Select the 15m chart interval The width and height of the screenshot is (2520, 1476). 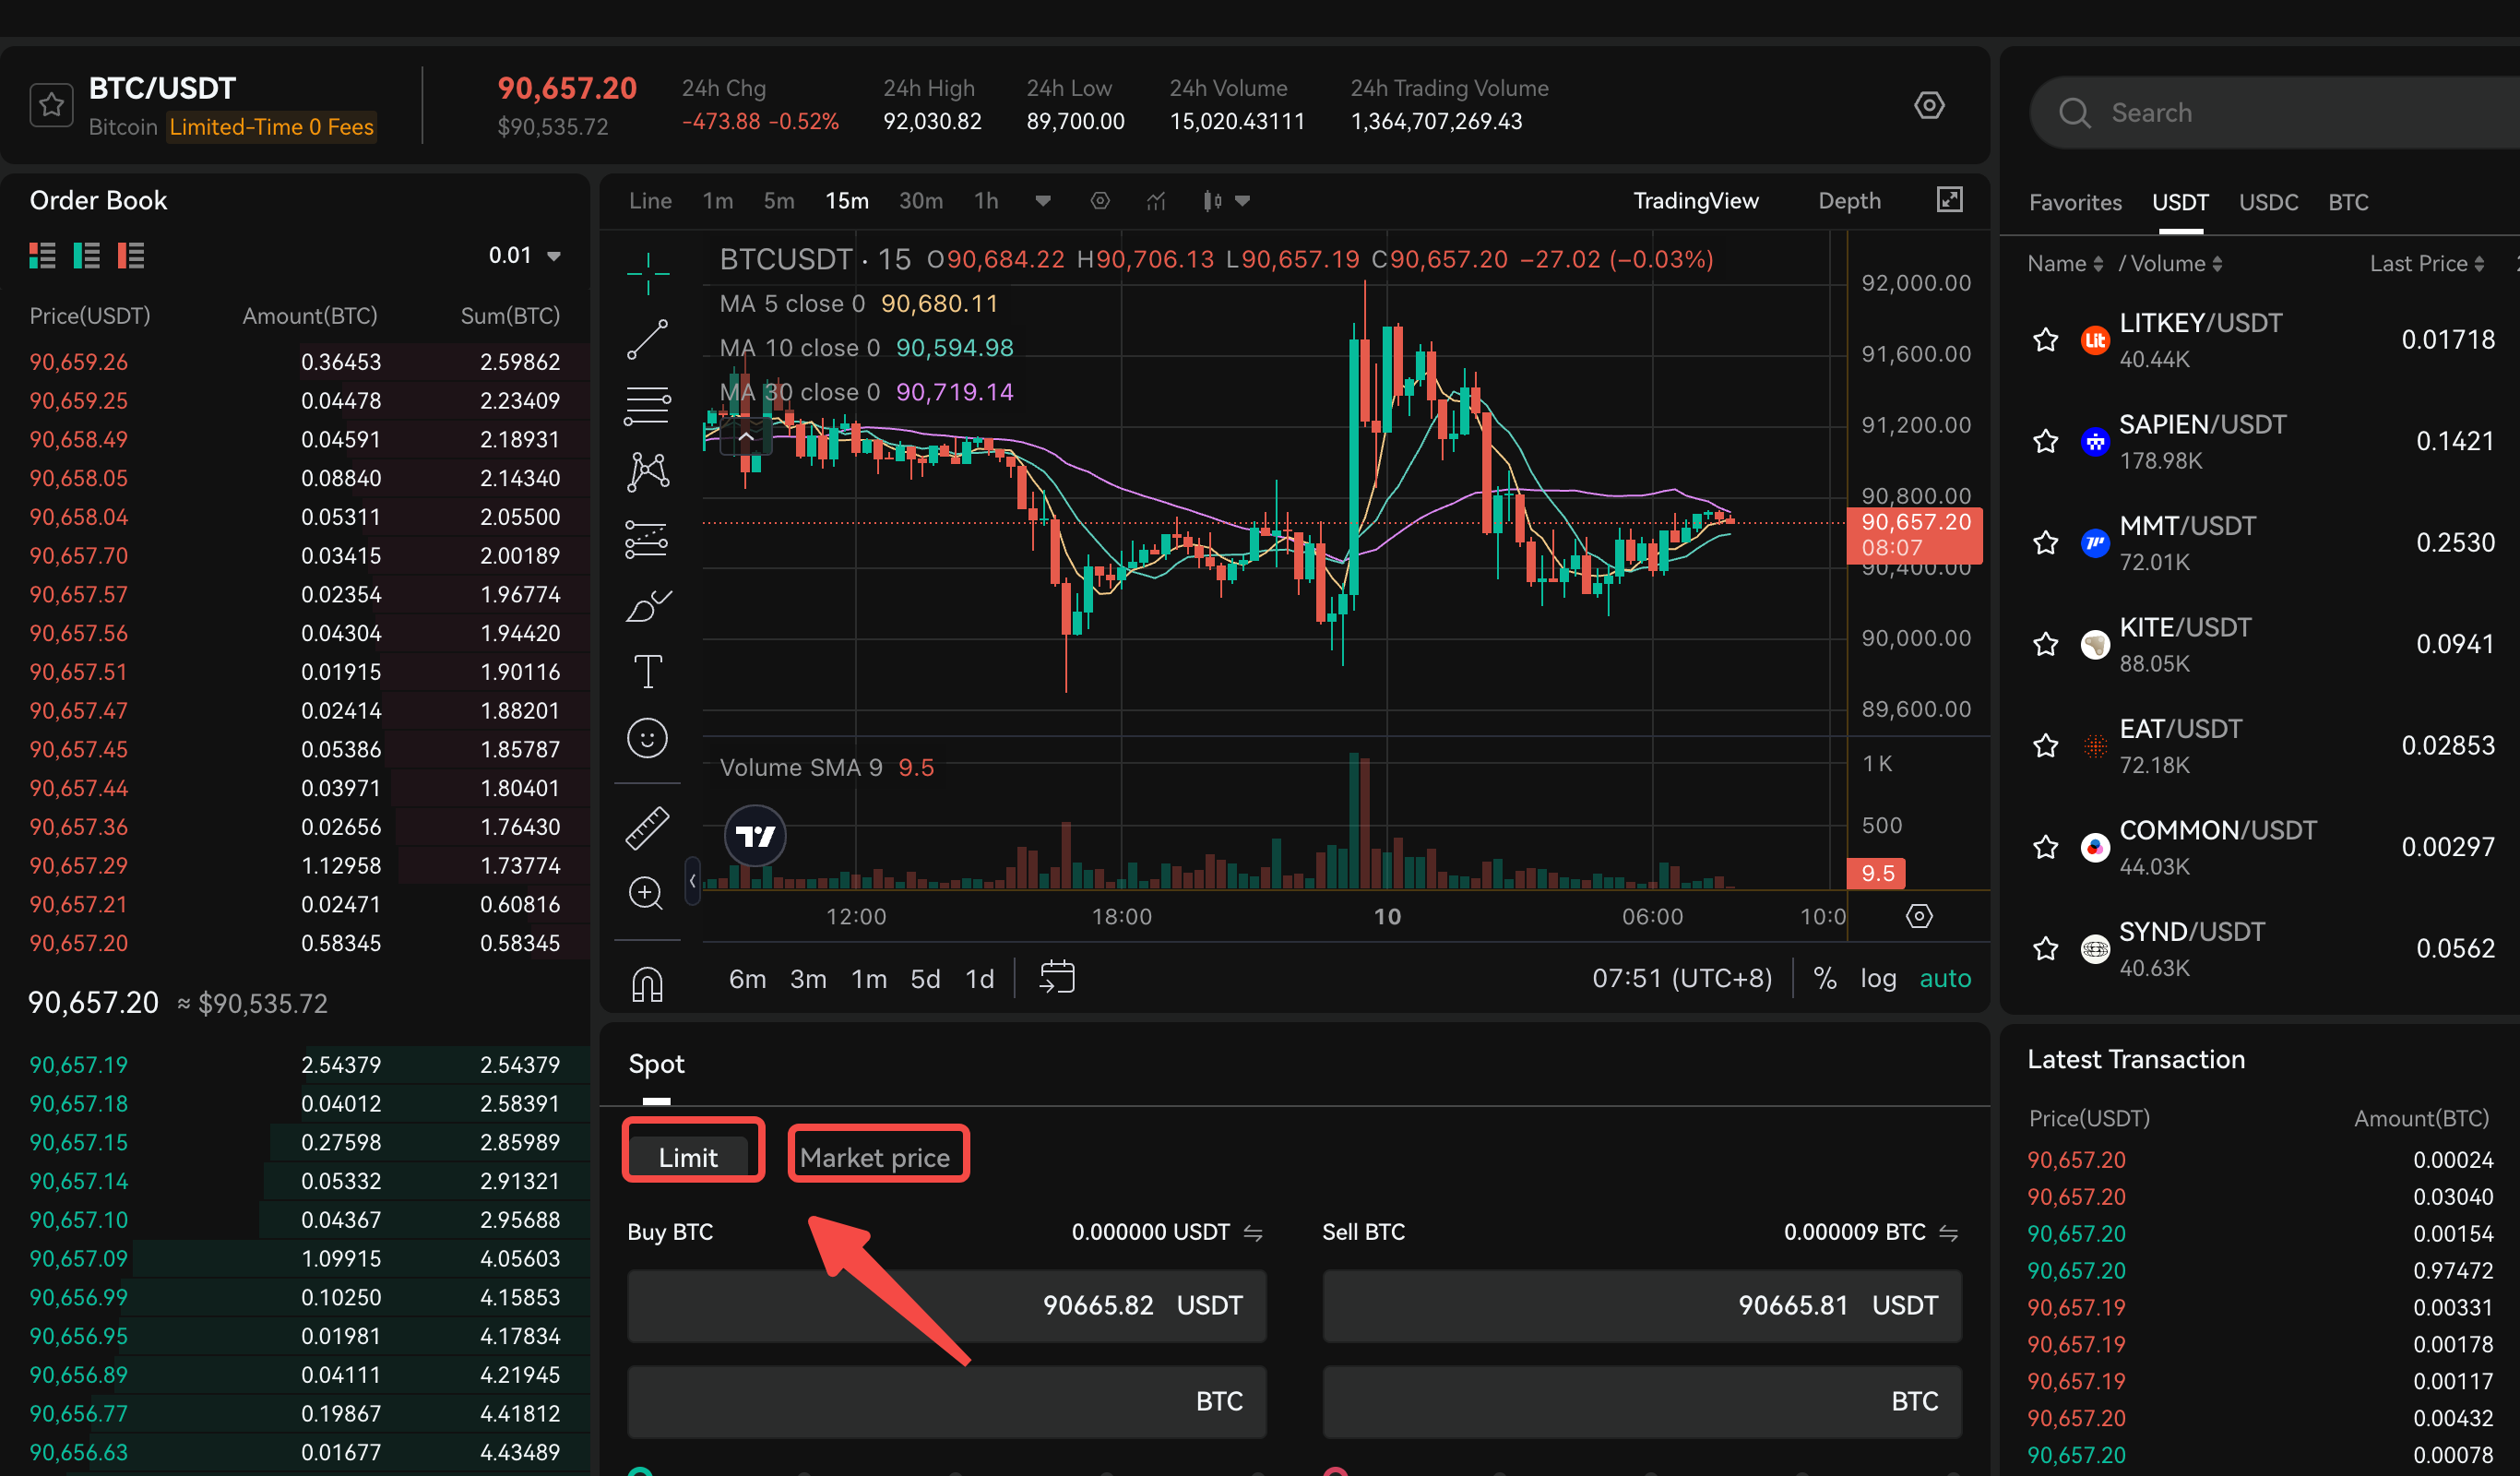(847, 201)
